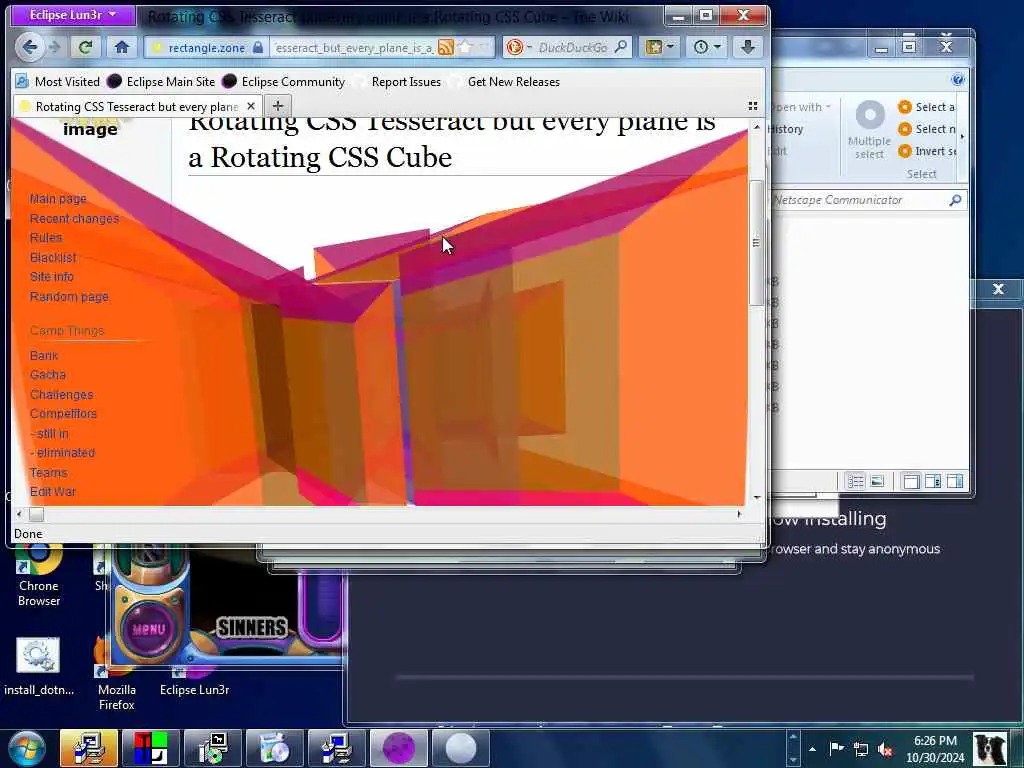
Task: Click the rectangle.zone site identity label
Action: 206,48
